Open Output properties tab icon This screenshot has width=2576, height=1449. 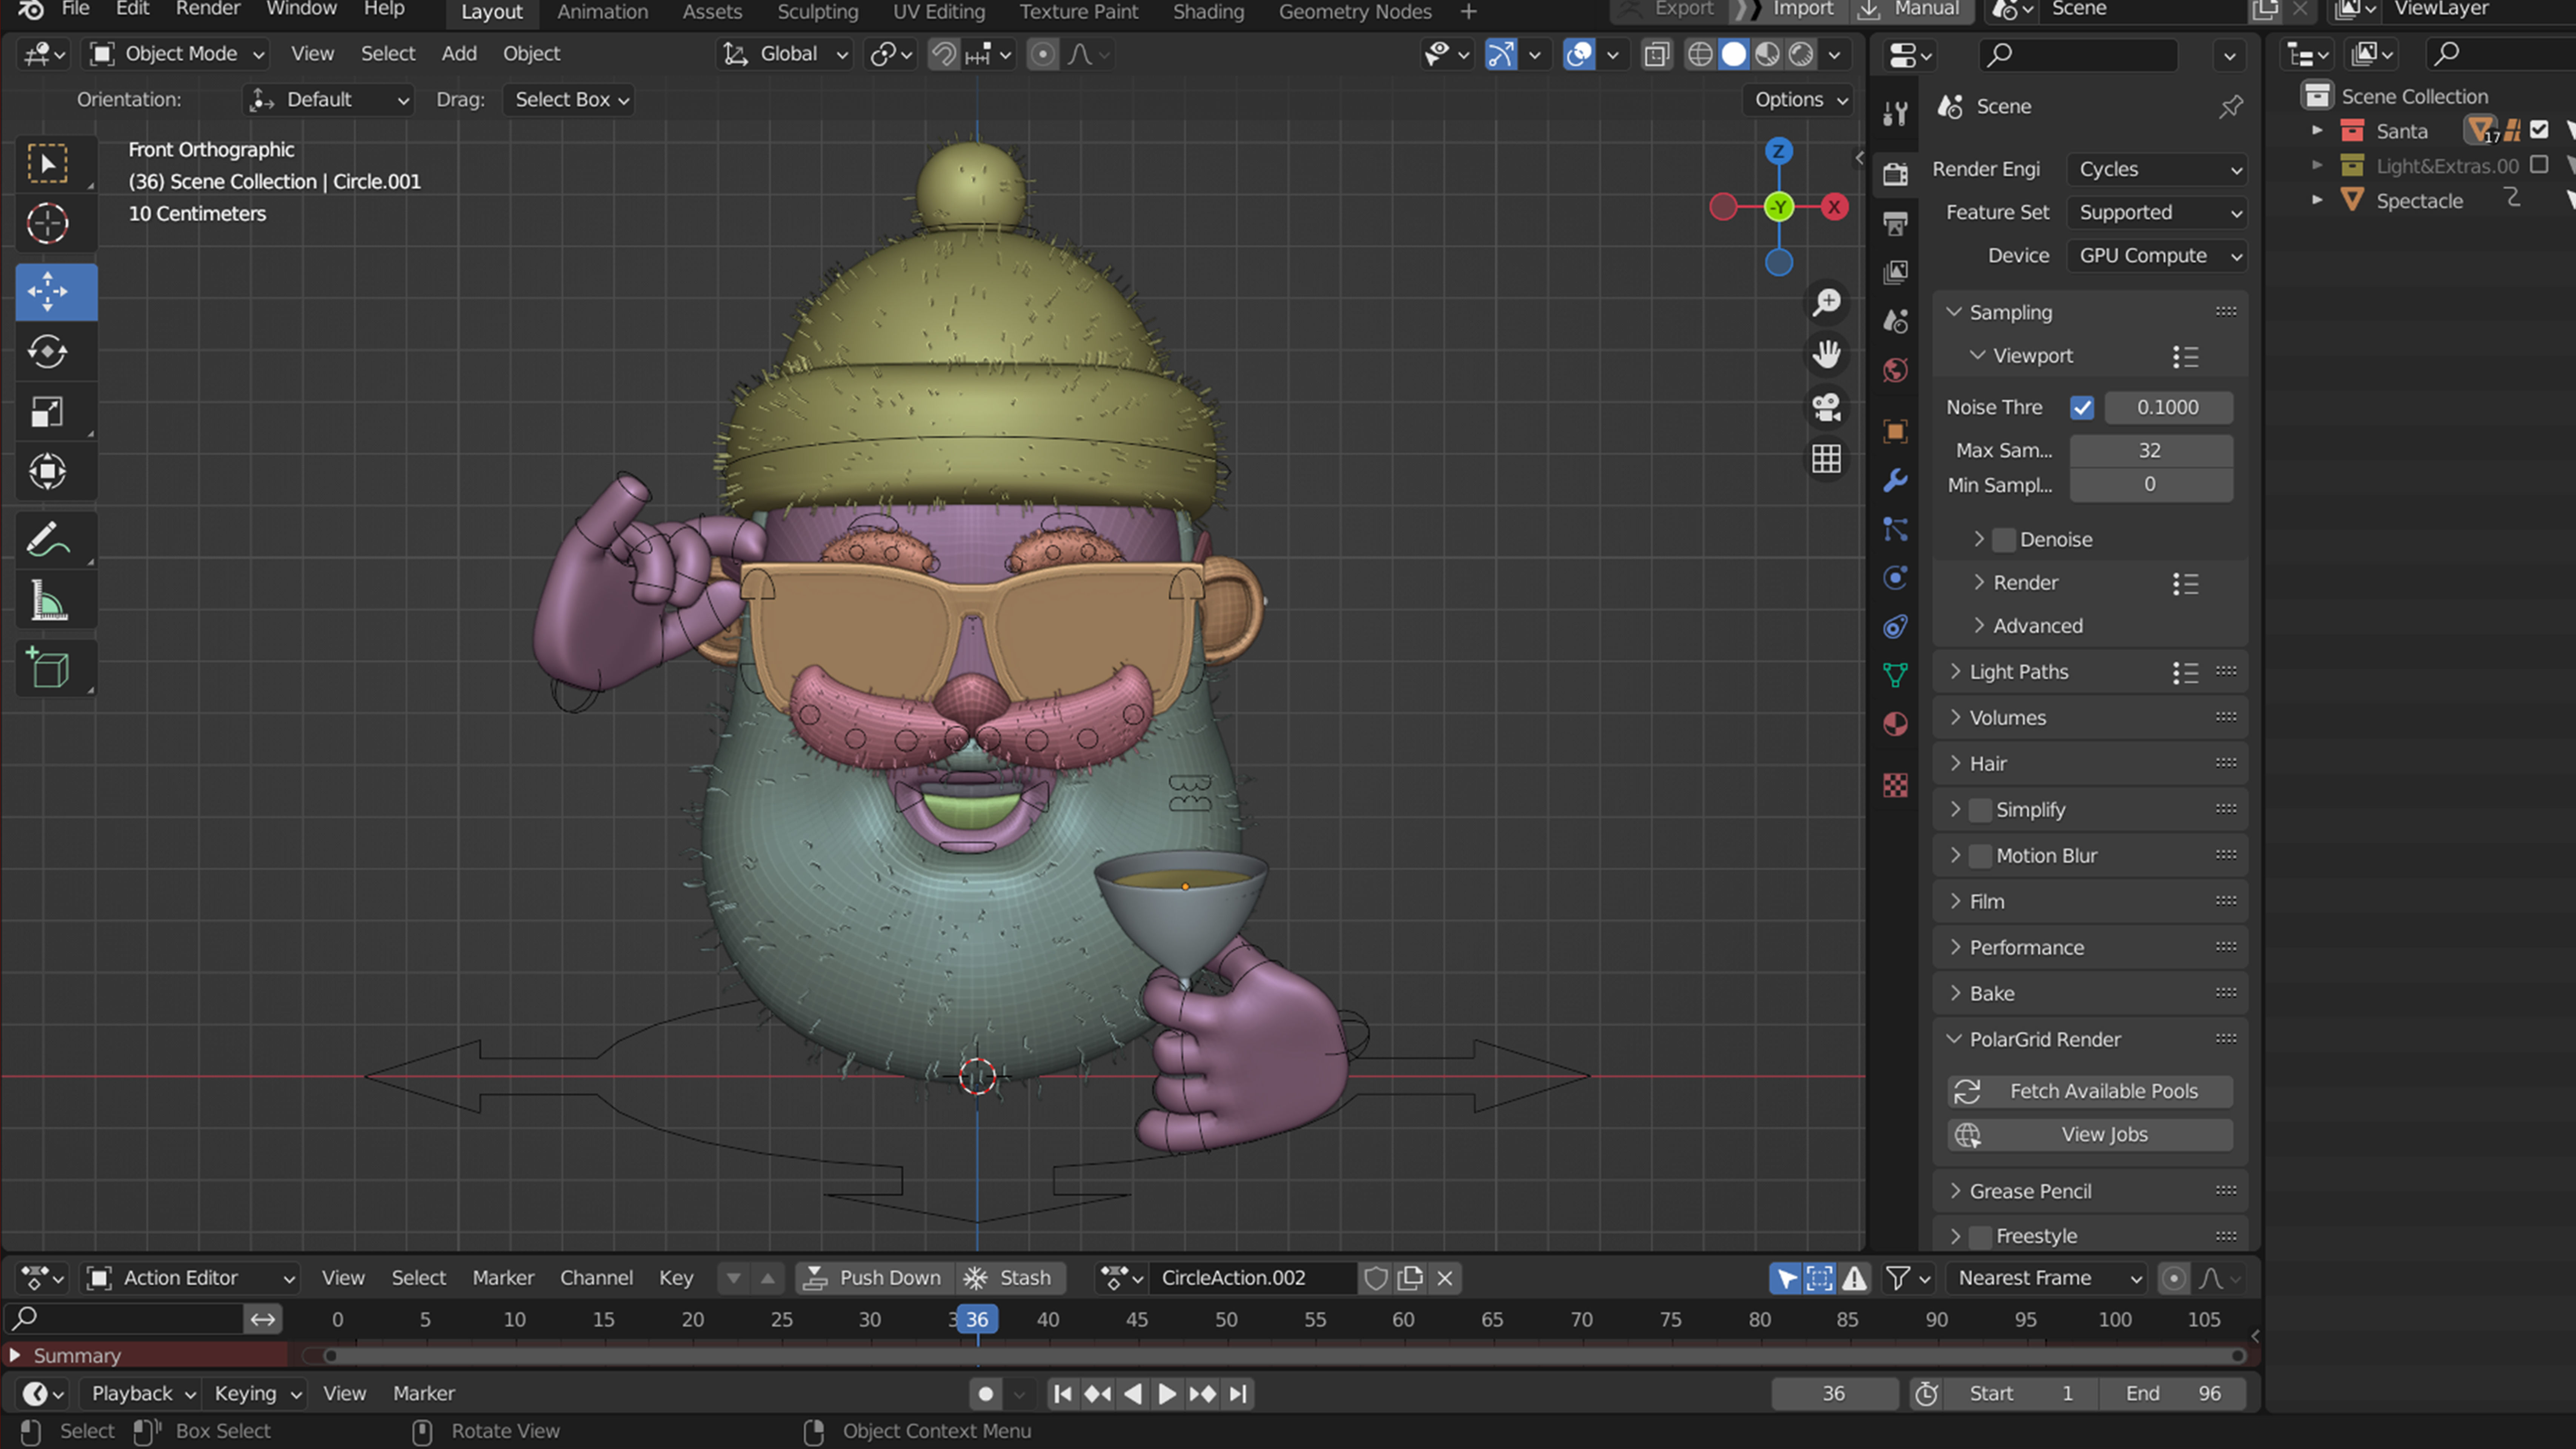click(x=1895, y=223)
